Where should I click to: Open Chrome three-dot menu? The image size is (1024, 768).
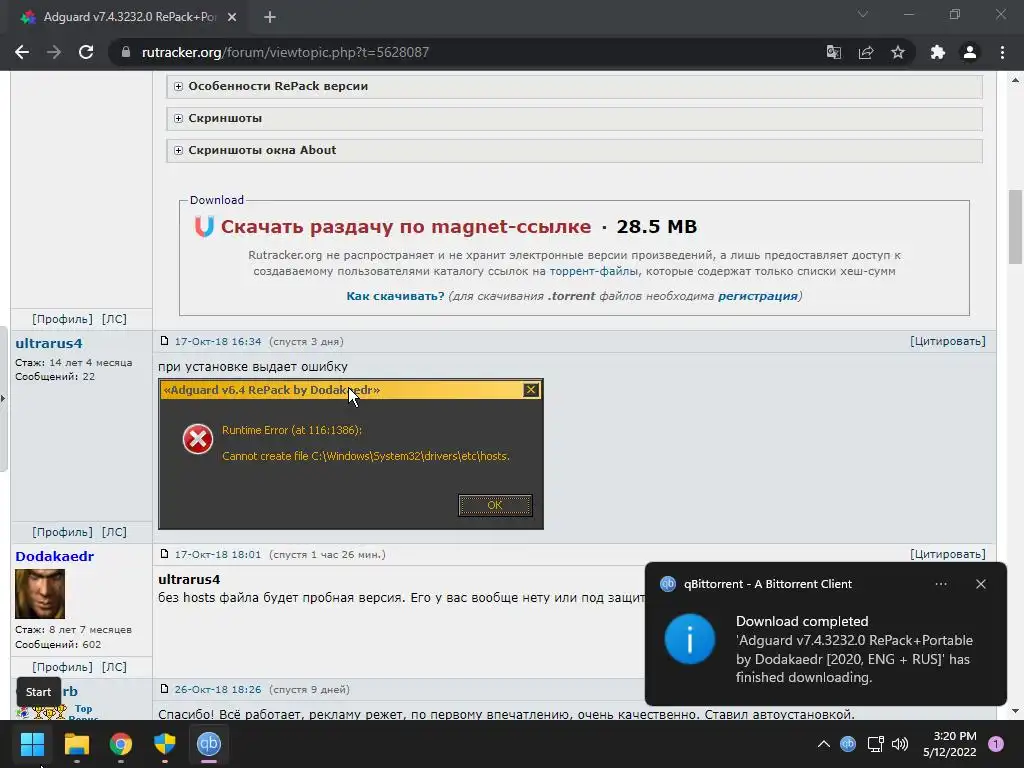pyautogui.click(x=1002, y=52)
